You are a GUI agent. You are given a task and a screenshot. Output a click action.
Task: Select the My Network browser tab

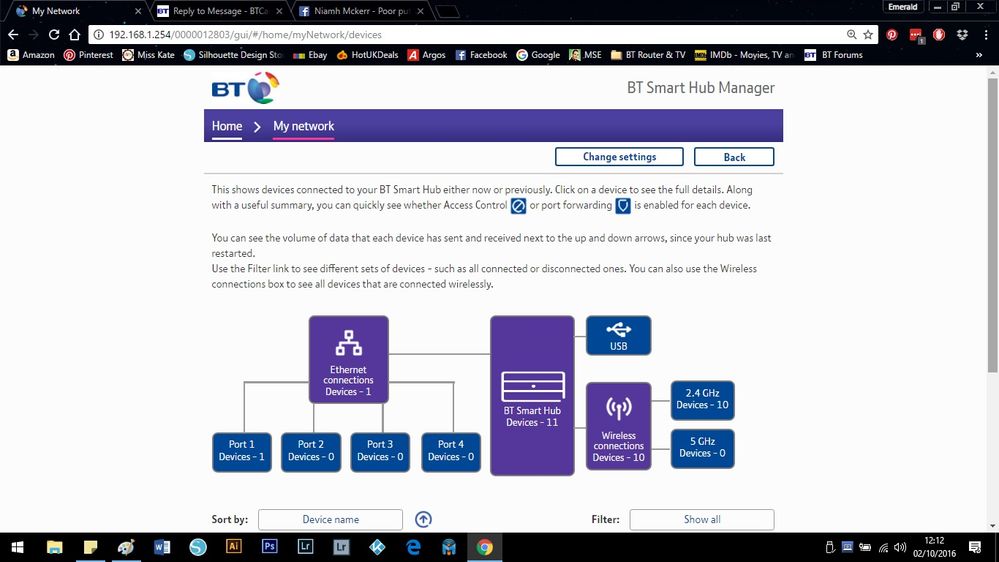[x=76, y=11]
